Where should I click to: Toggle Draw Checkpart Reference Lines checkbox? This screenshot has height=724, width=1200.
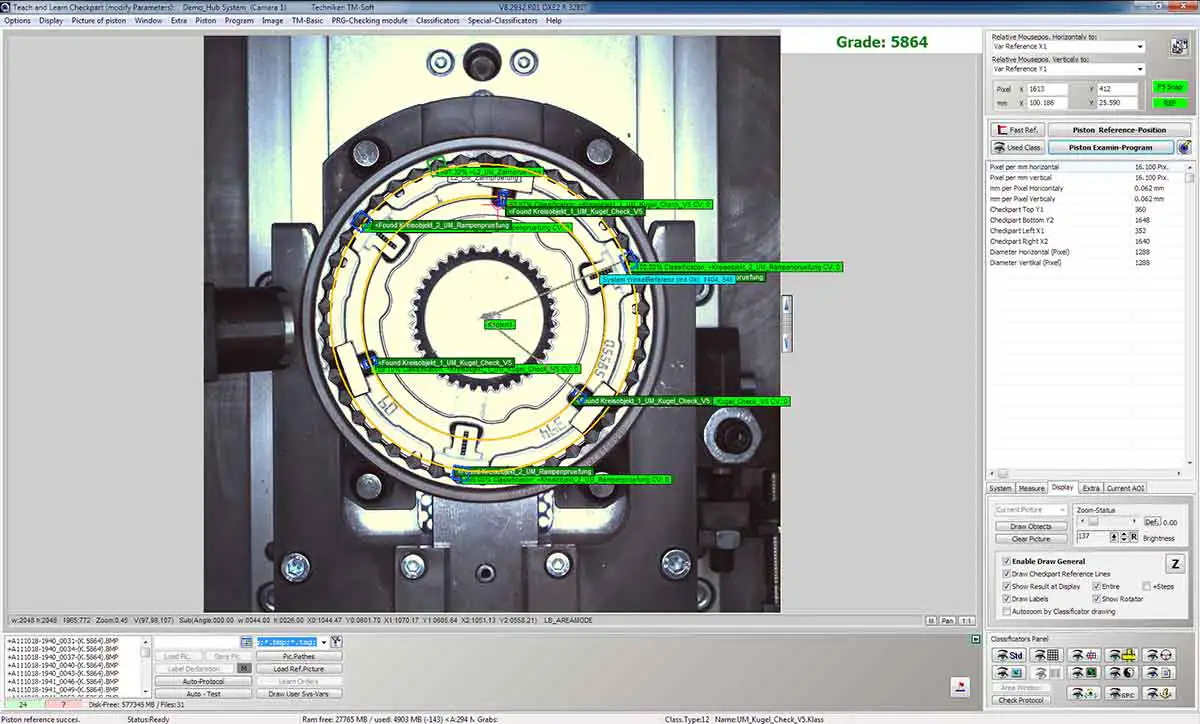pyautogui.click(x=1007, y=574)
